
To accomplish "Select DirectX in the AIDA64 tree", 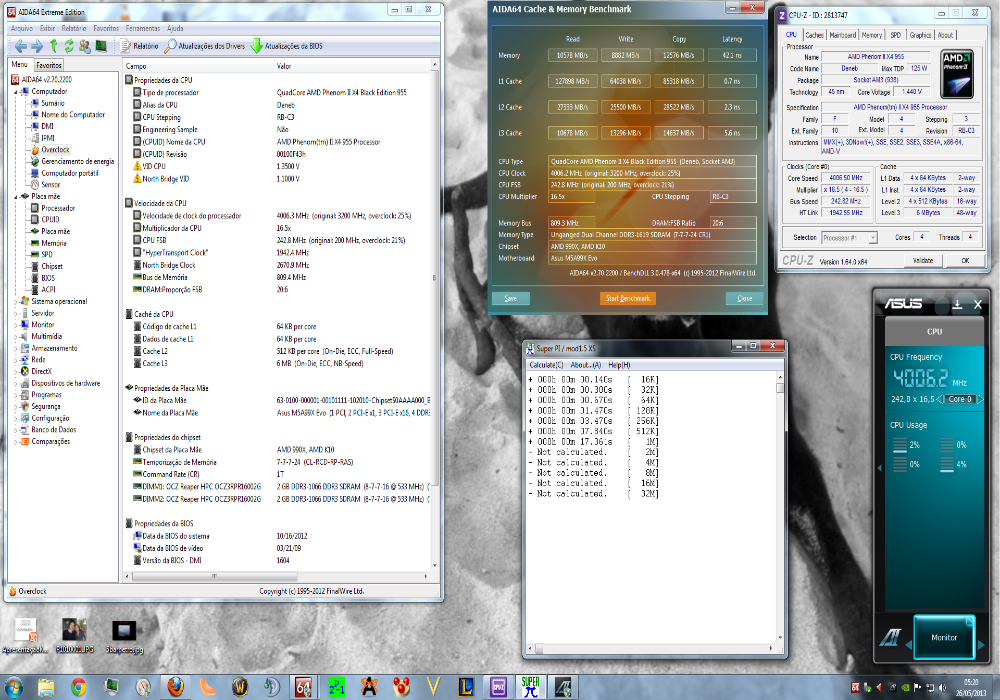I will coord(41,372).
